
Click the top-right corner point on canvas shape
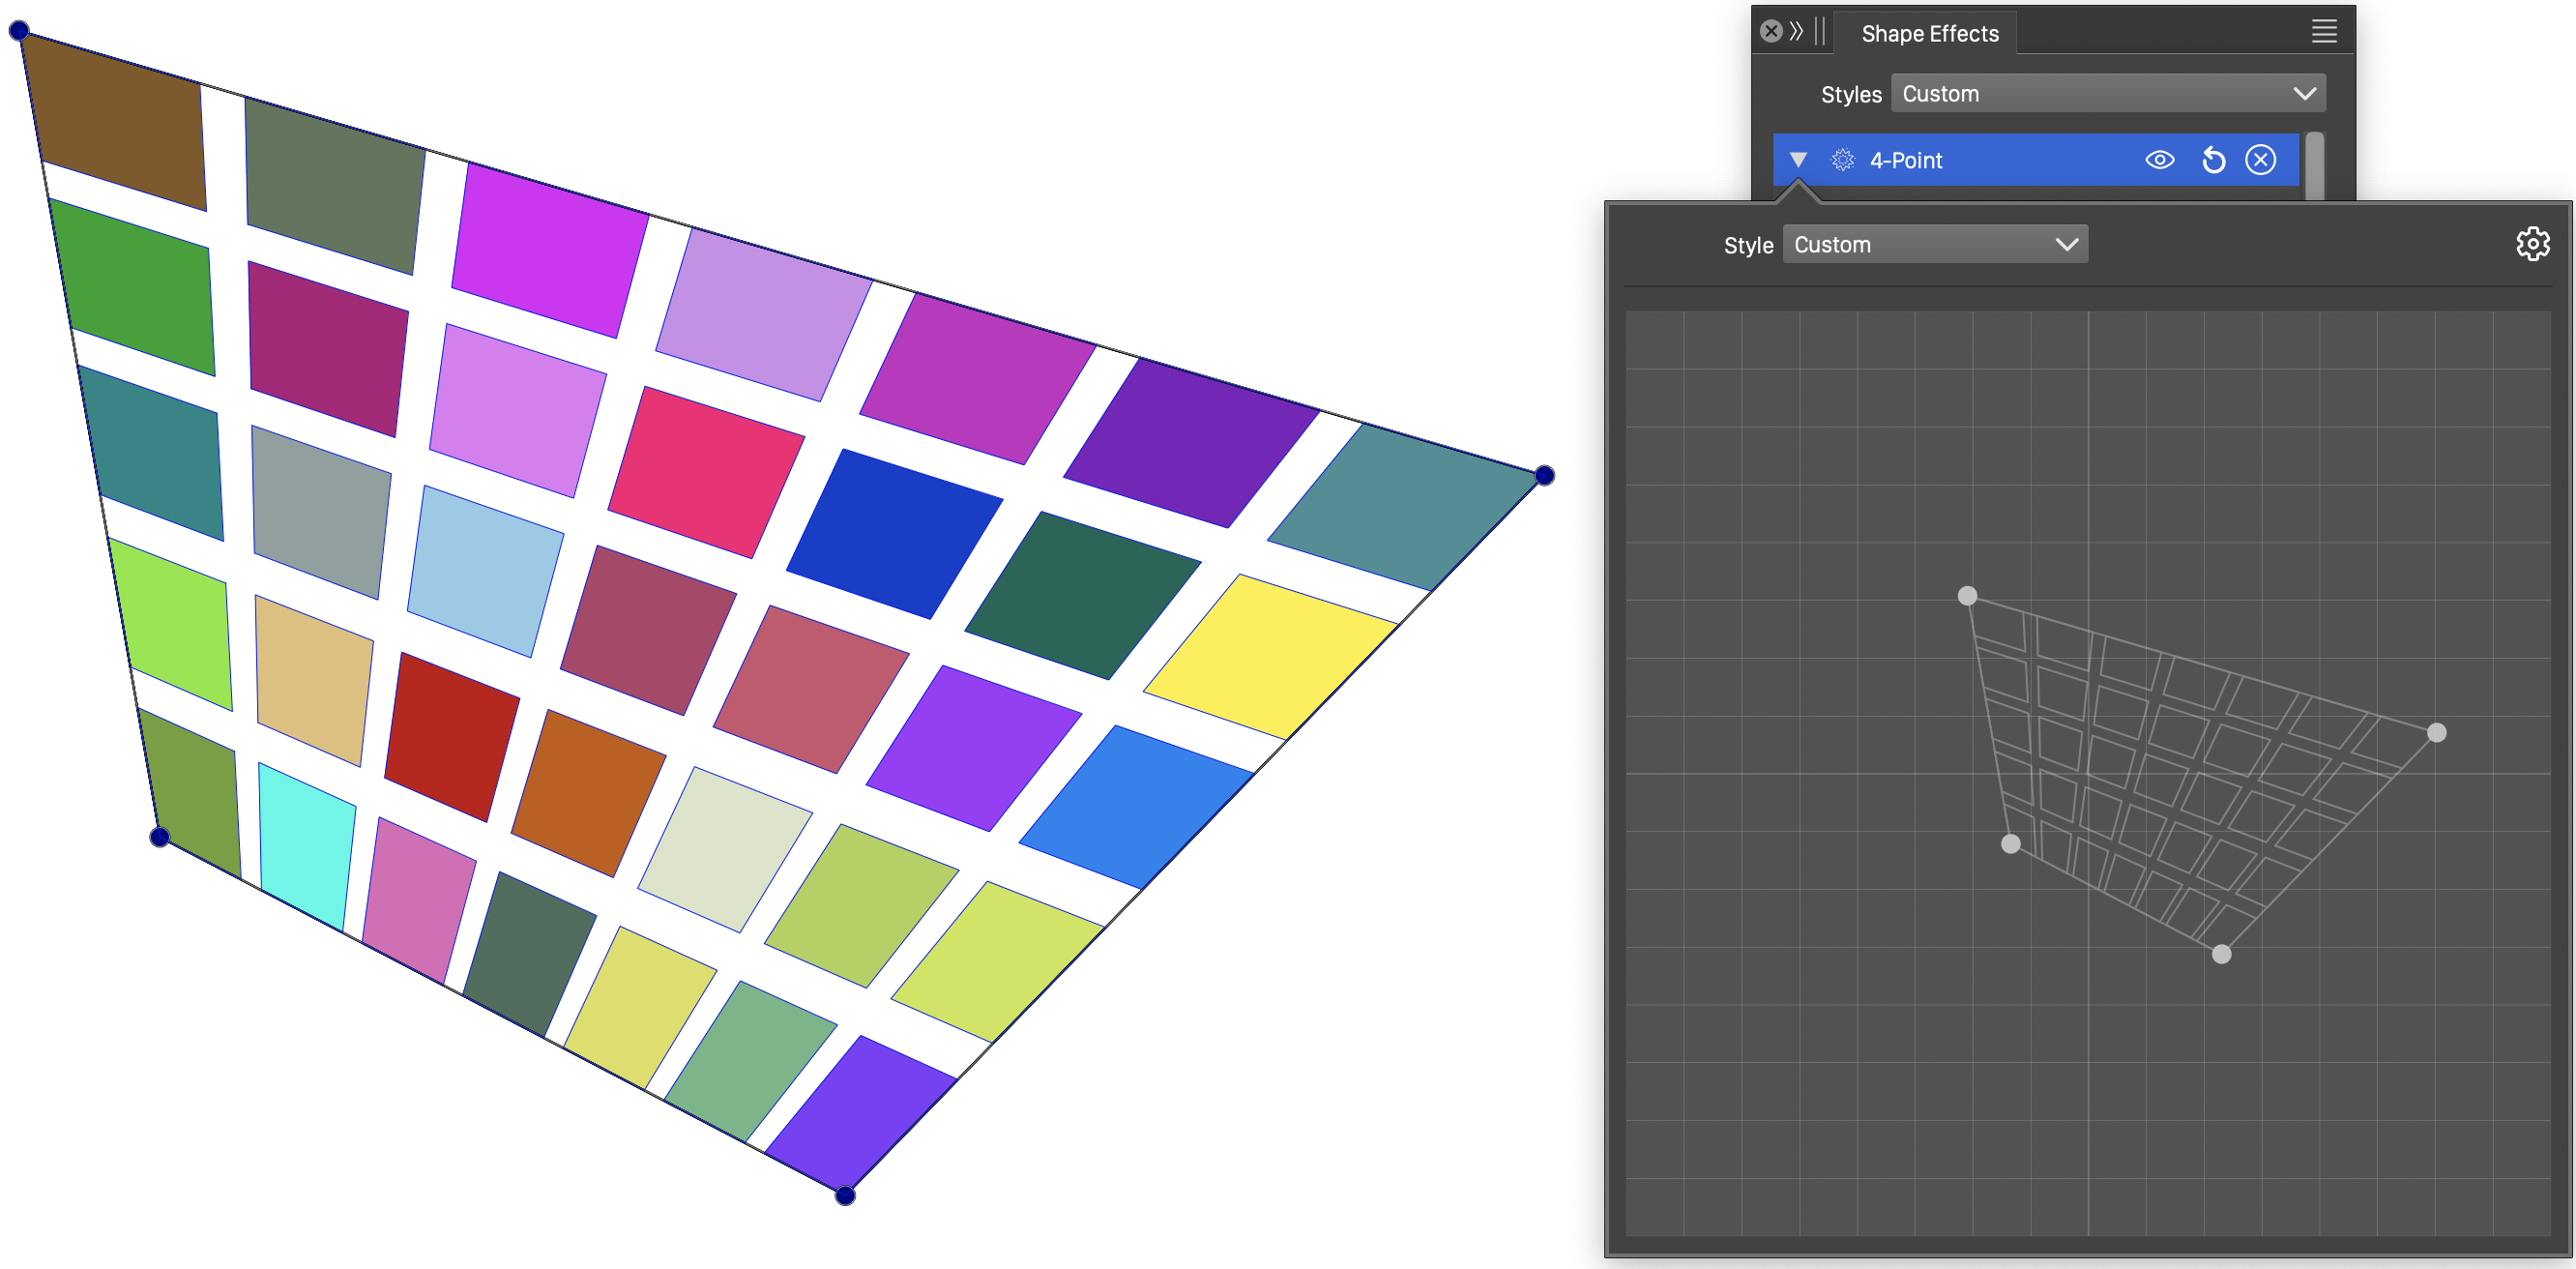1544,476
